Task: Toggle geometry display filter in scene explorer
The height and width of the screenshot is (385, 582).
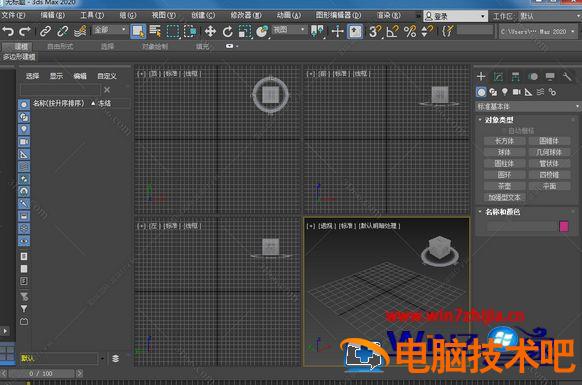Action: (x=24, y=105)
